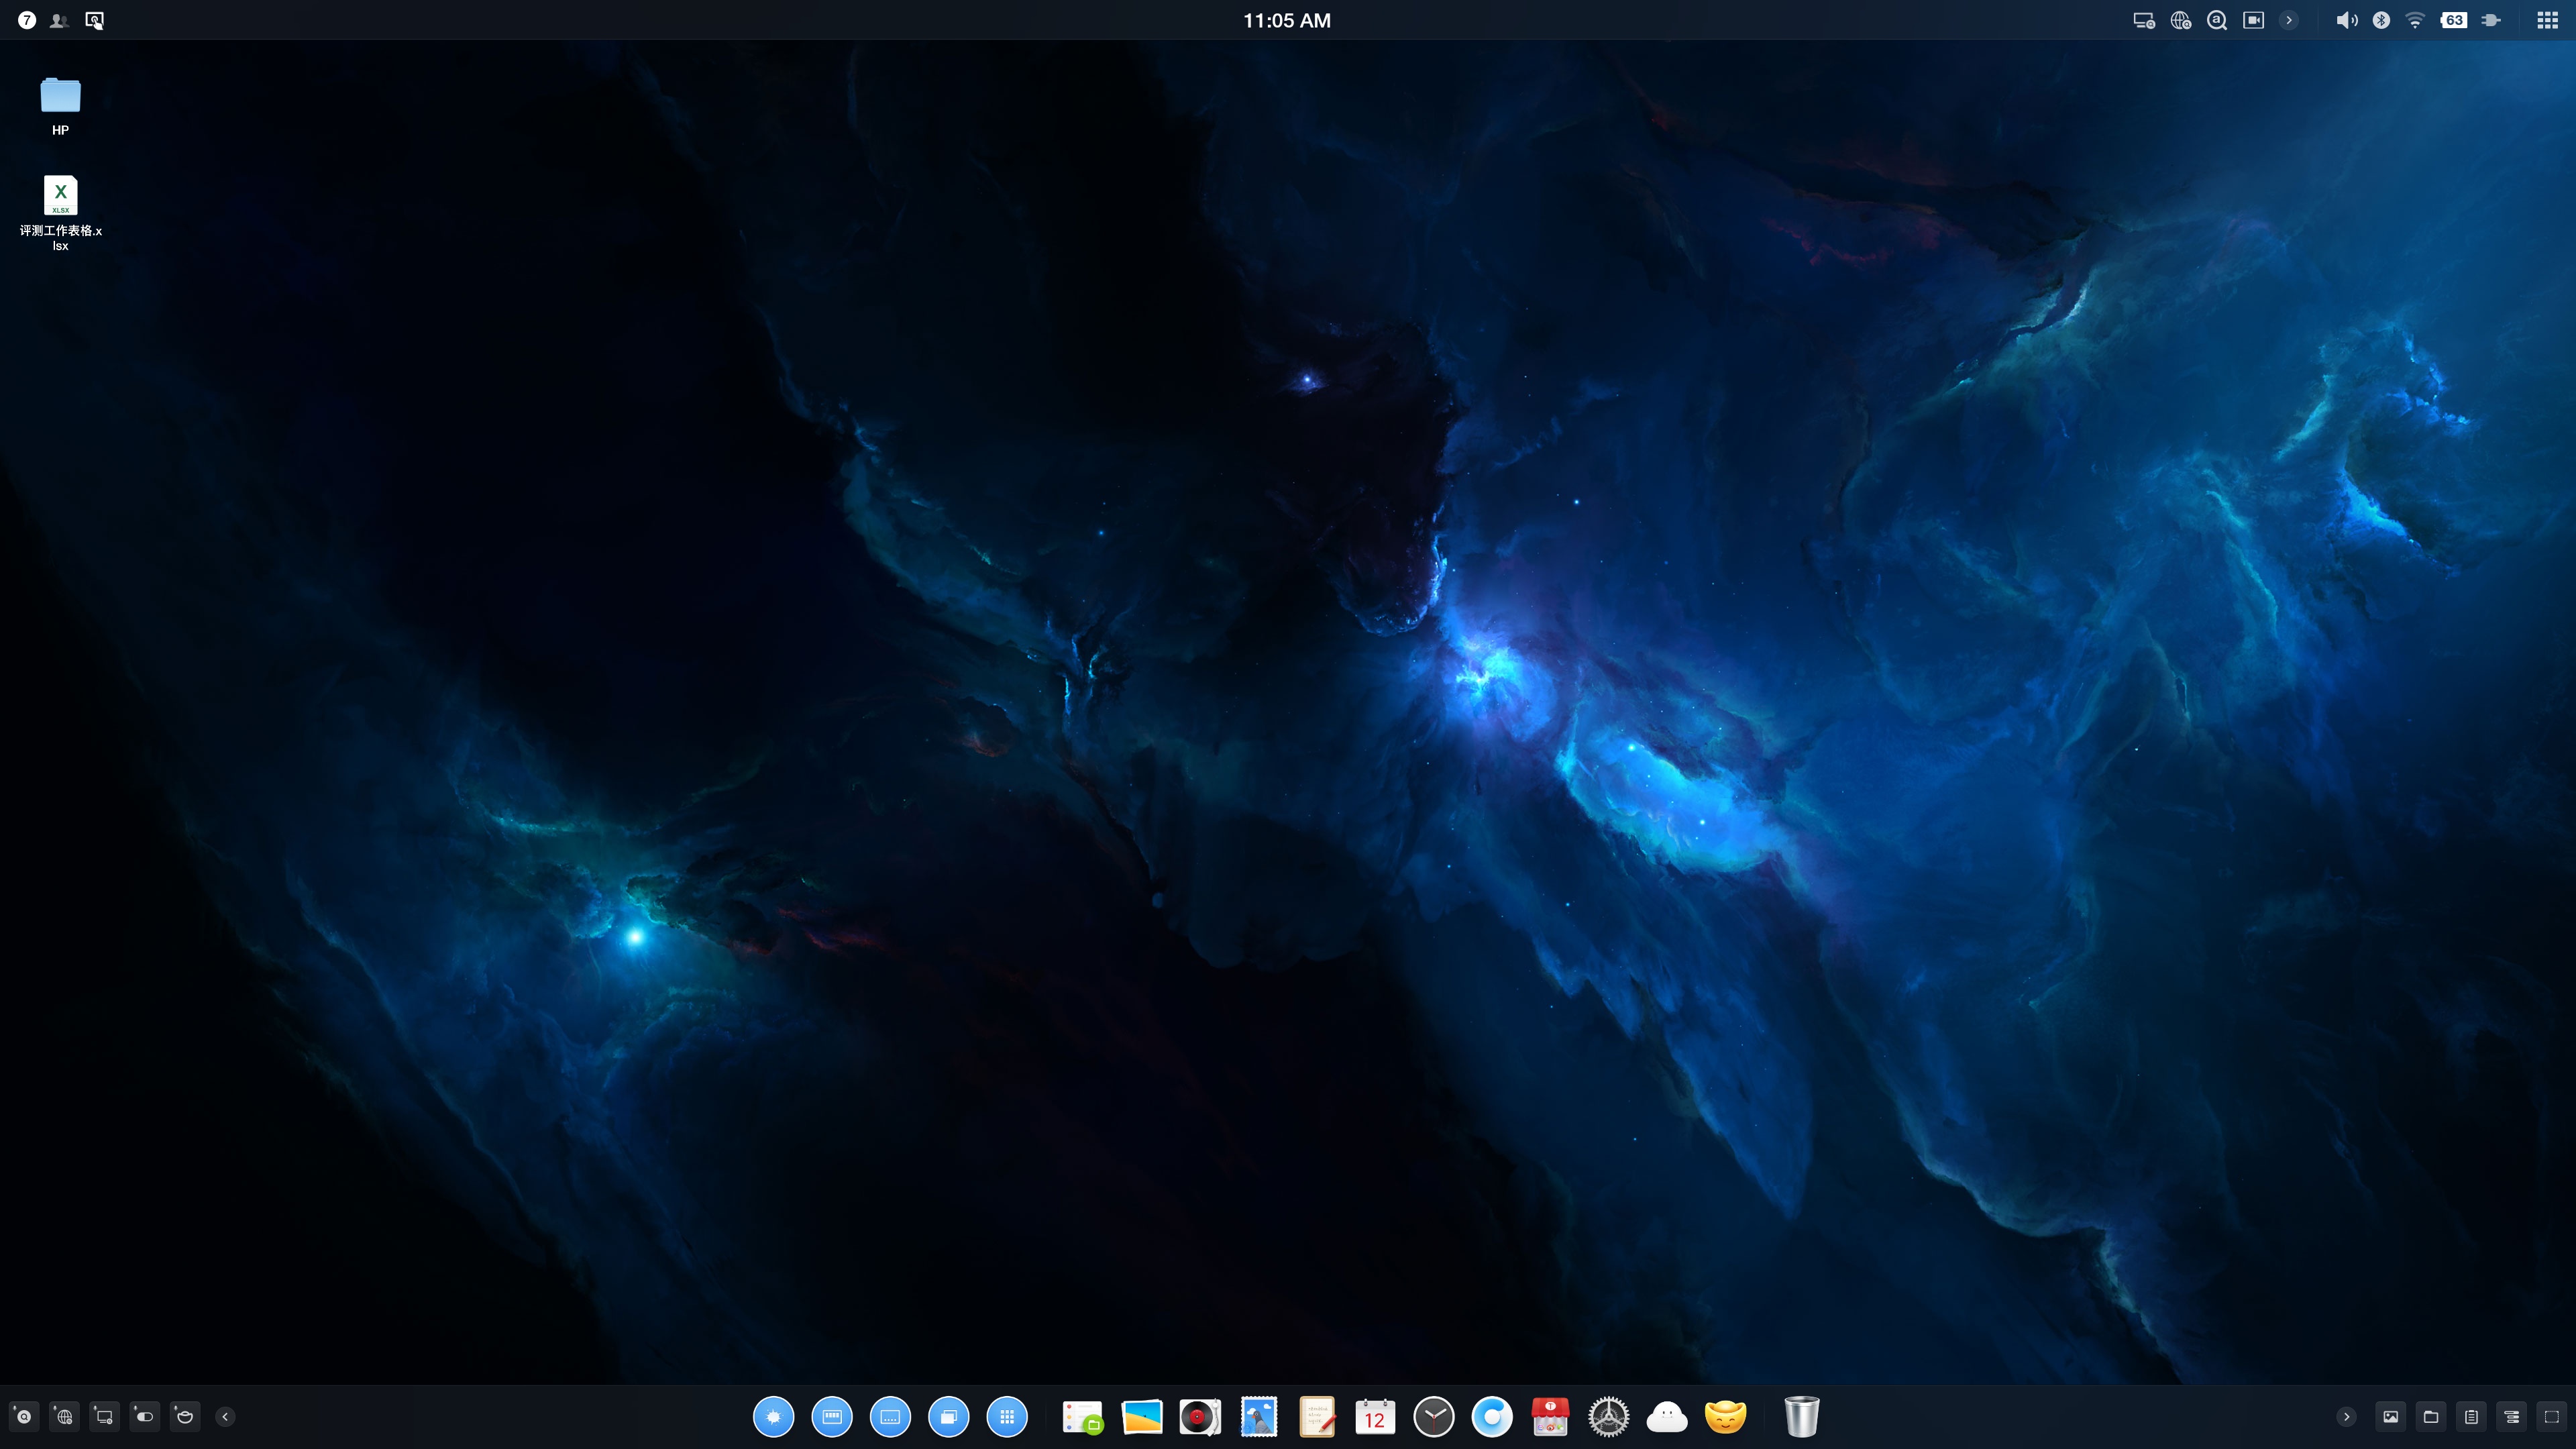Click the toggle switch voice shortcut button
Viewport: 2576px width, 1449px height.
tap(144, 1416)
